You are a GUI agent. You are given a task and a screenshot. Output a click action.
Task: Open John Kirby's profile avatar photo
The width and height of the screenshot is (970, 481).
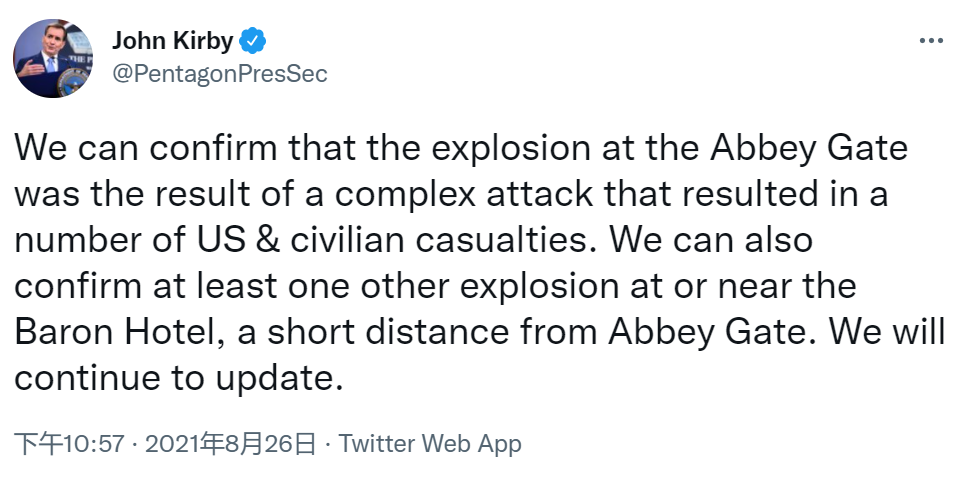(52, 57)
